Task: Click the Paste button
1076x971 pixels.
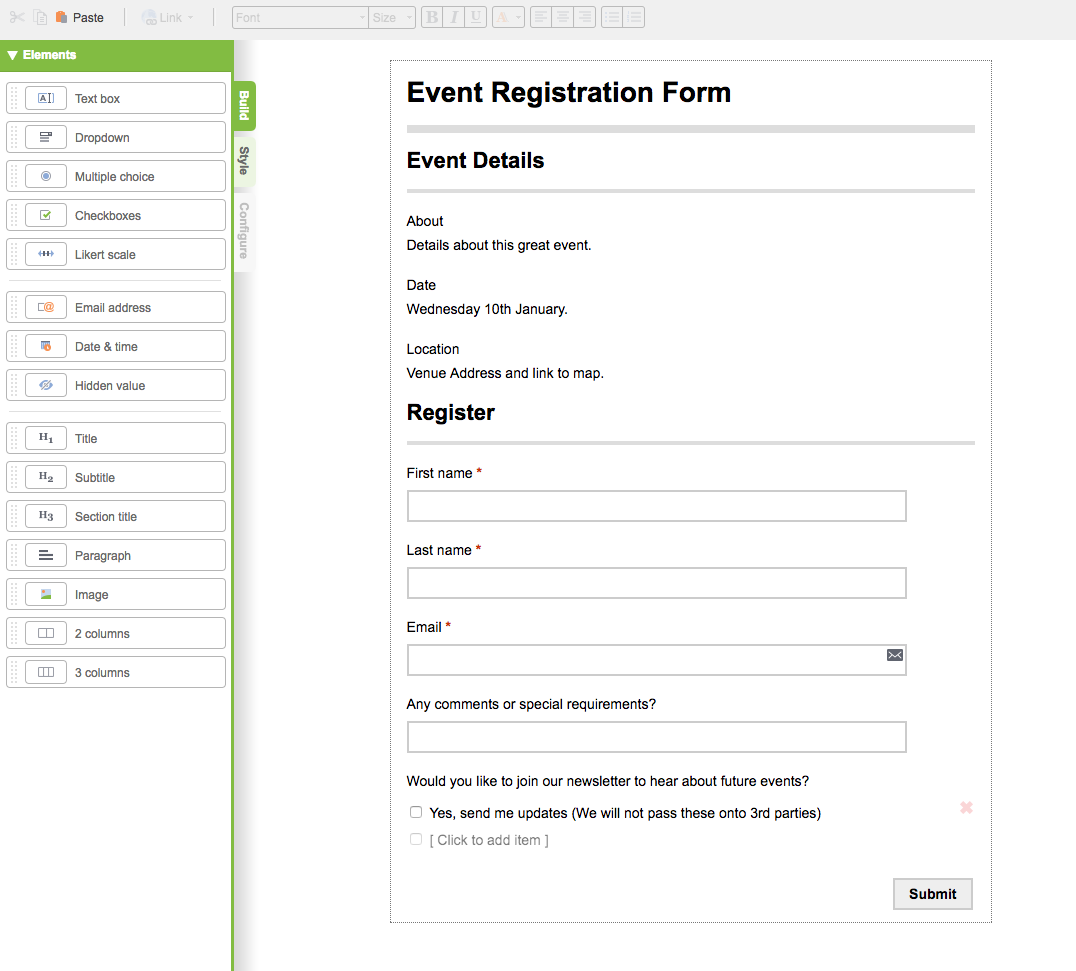Action: [80, 17]
